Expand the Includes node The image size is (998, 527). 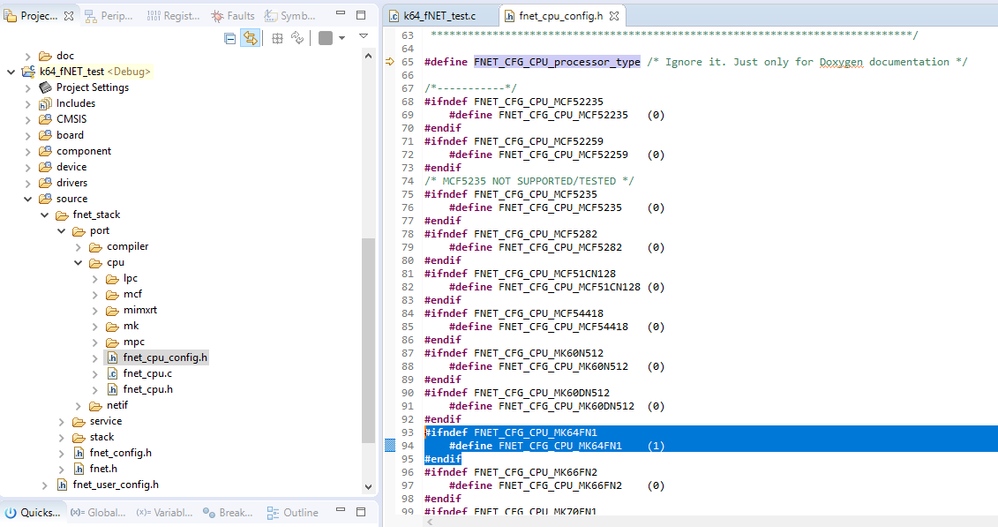(27, 104)
